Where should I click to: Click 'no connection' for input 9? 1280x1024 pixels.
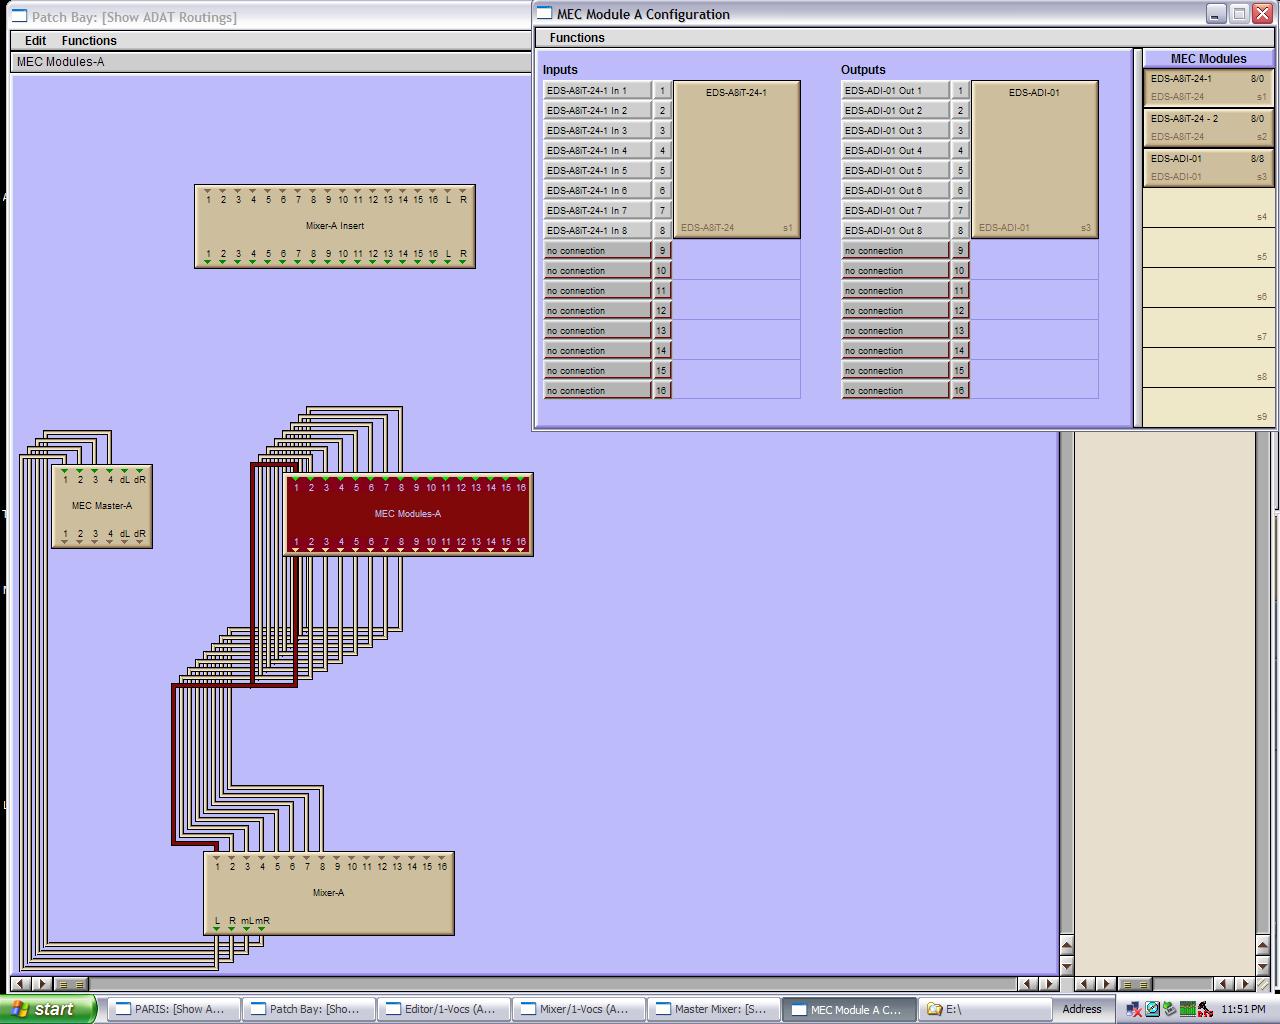click(x=597, y=250)
